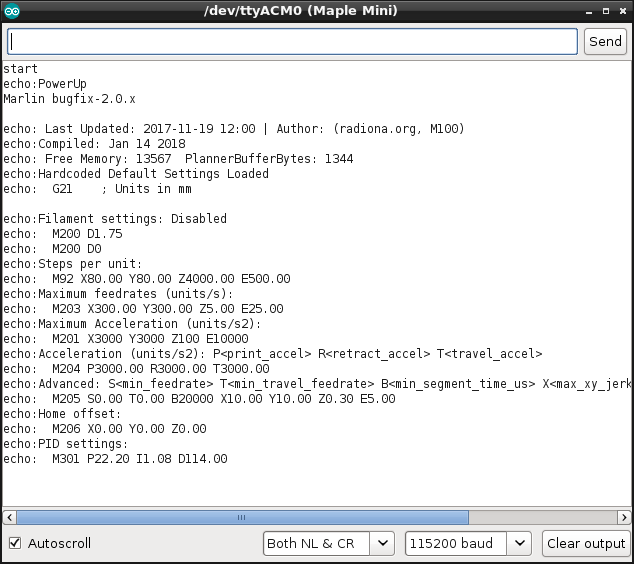Click the M92 steps per unit line
The image size is (634, 564).
pos(147,279)
